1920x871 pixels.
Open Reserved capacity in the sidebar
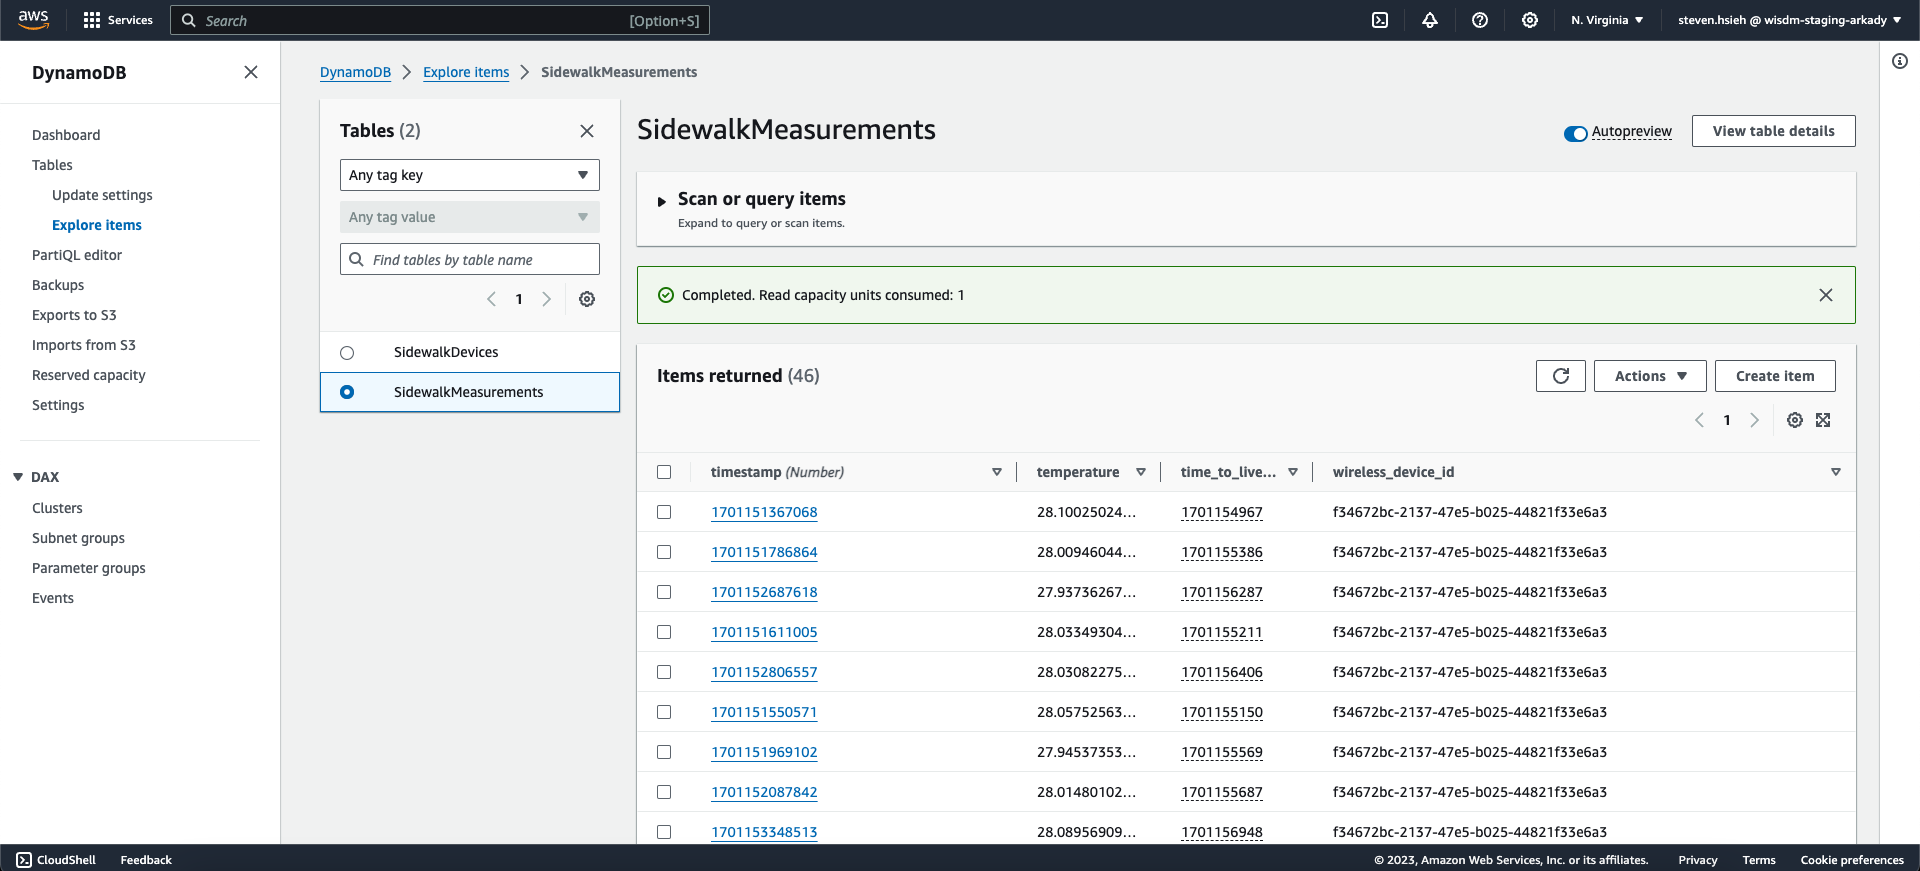(89, 375)
